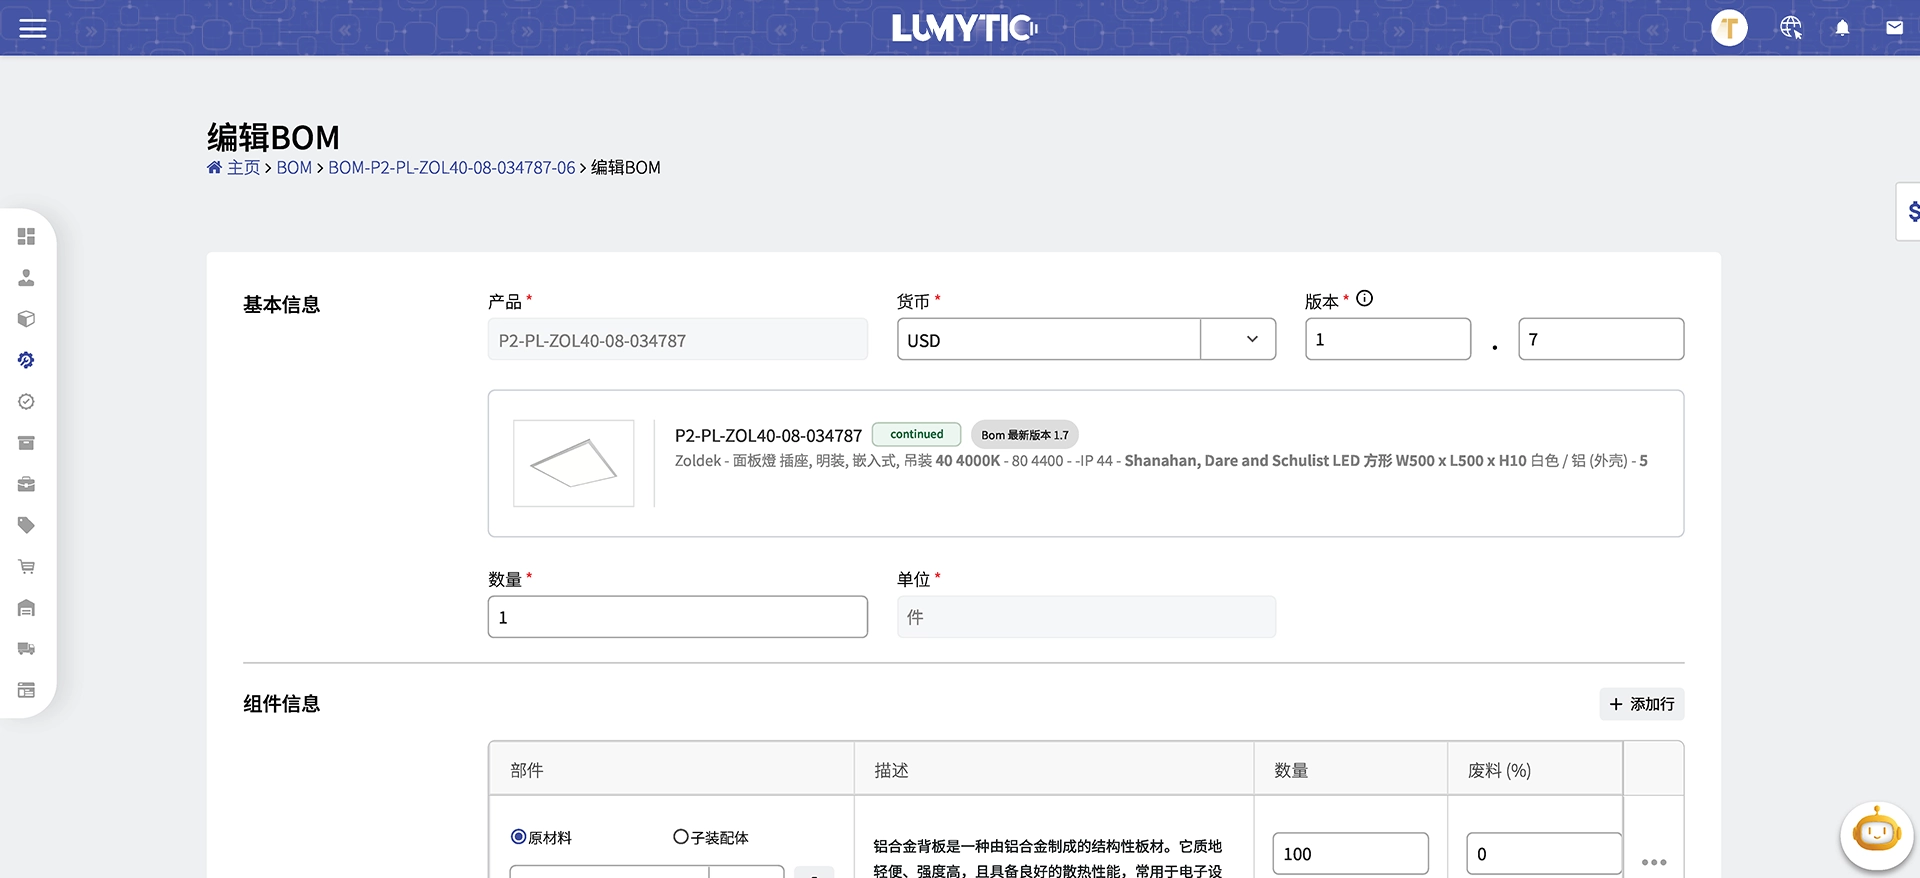
Task: Open the dashboard grid icon in sidebar
Action: pyautogui.click(x=27, y=236)
